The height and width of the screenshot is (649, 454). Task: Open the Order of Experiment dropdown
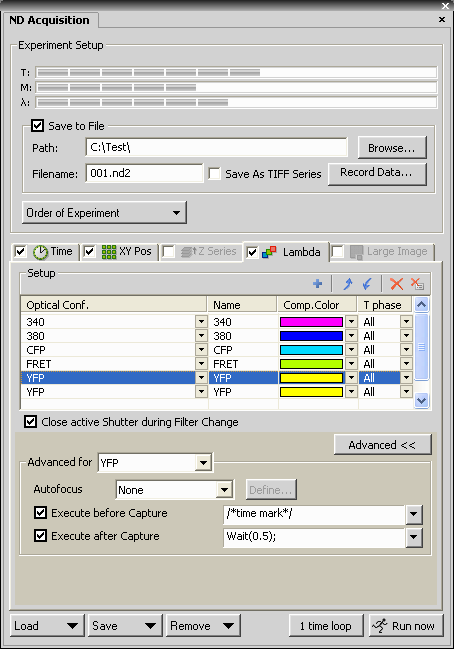tap(104, 213)
